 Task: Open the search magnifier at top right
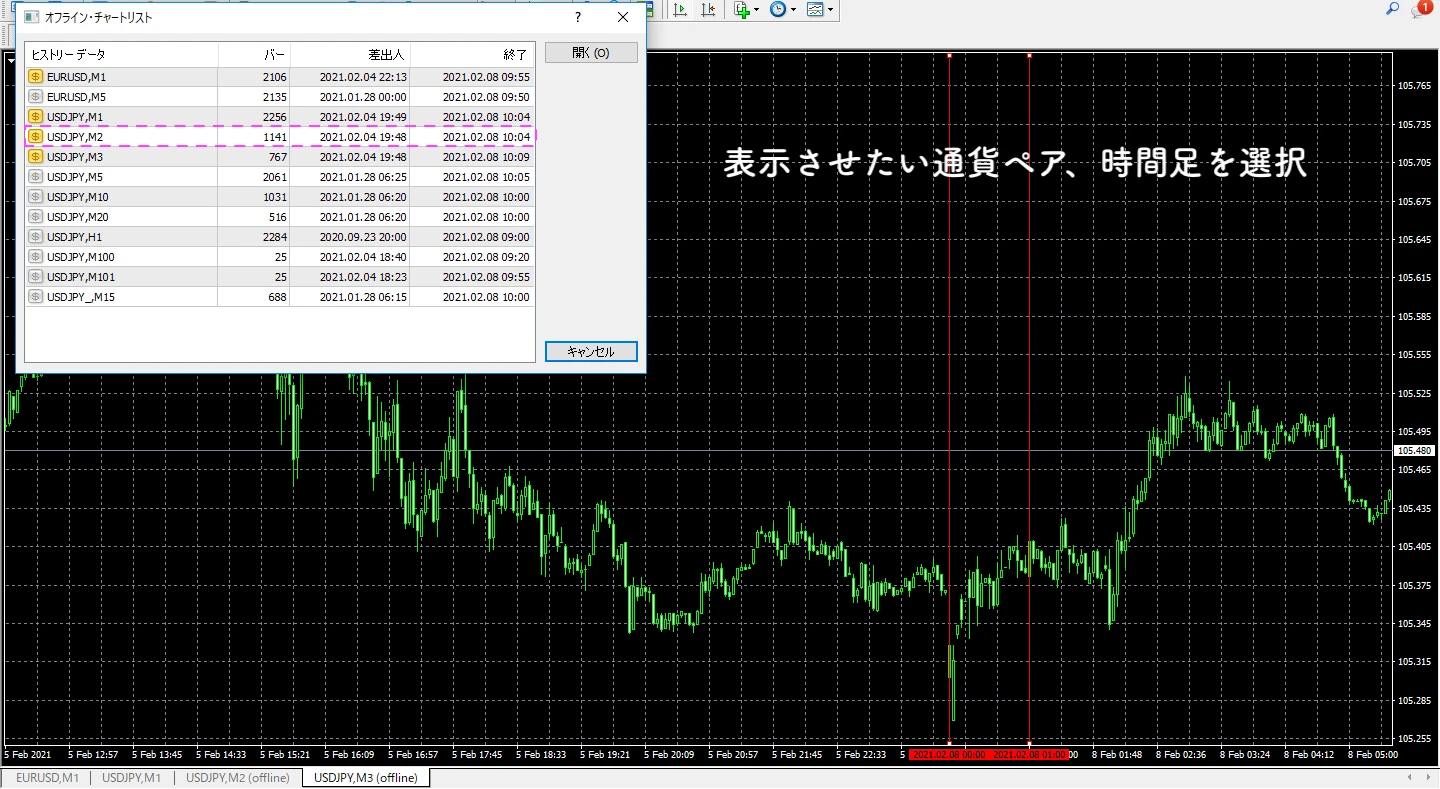click(1393, 10)
